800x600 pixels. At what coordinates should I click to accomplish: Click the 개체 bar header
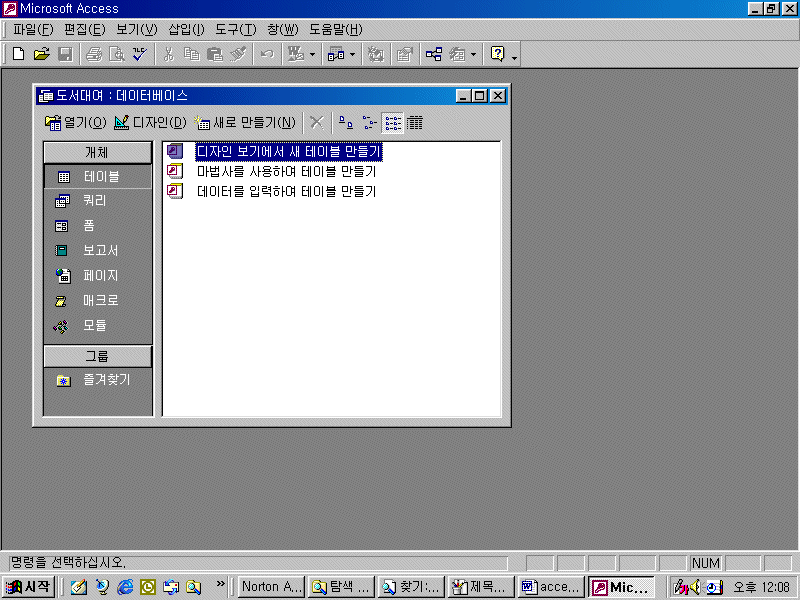pyautogui.click(x=97, y=152)
